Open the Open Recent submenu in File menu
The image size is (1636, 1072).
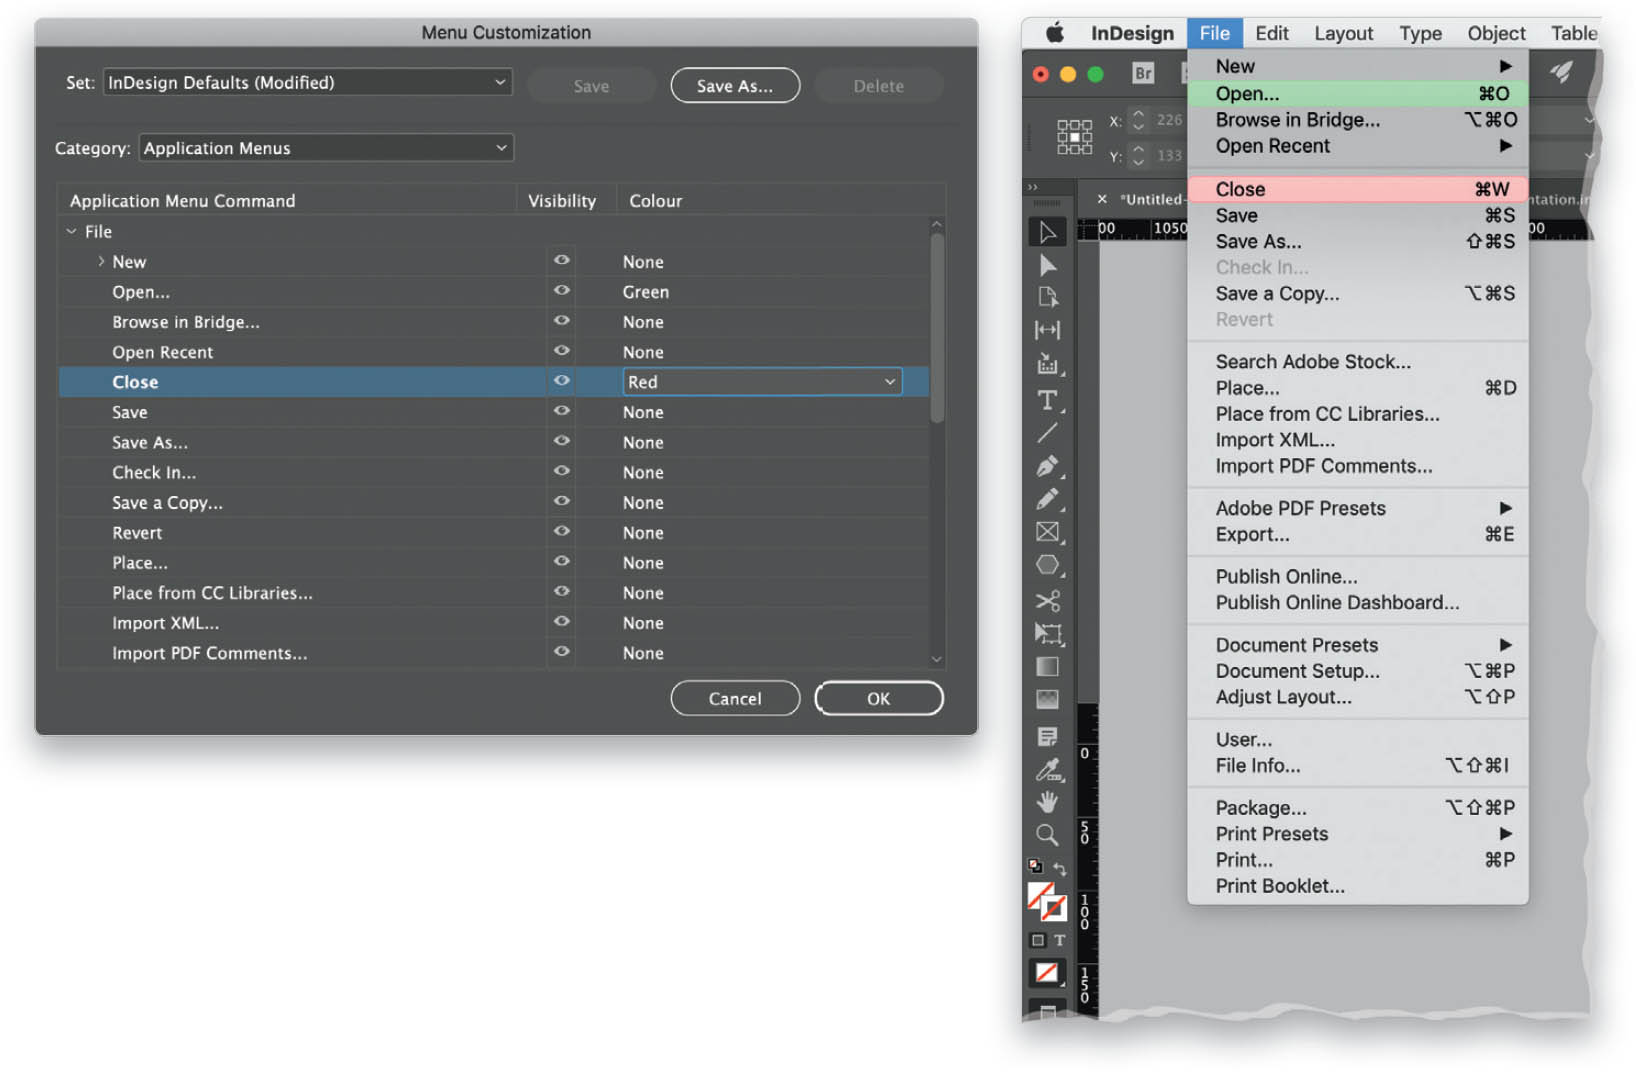(1357, 146)
